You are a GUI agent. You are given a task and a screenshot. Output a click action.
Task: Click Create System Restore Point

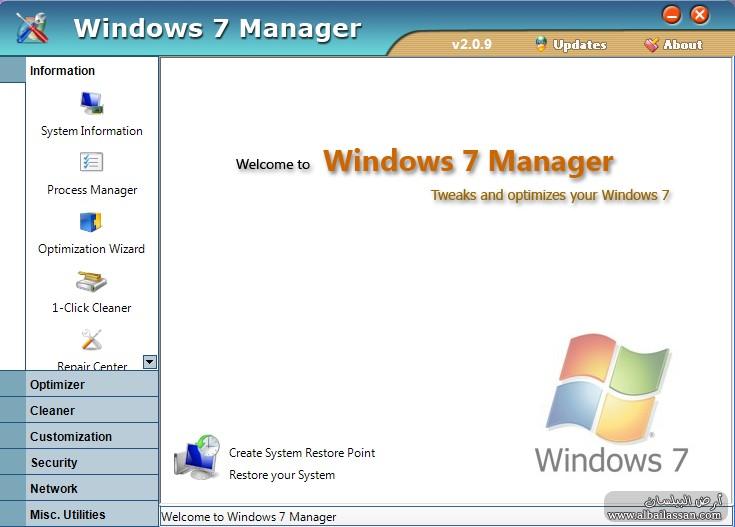click(x=302, y=453)
